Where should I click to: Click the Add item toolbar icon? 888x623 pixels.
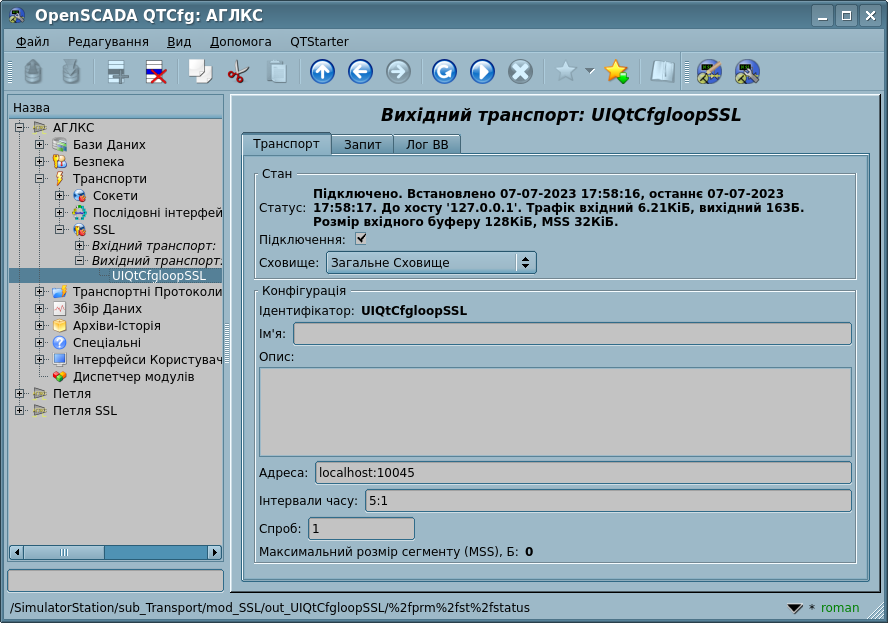(x=118, y=72)
